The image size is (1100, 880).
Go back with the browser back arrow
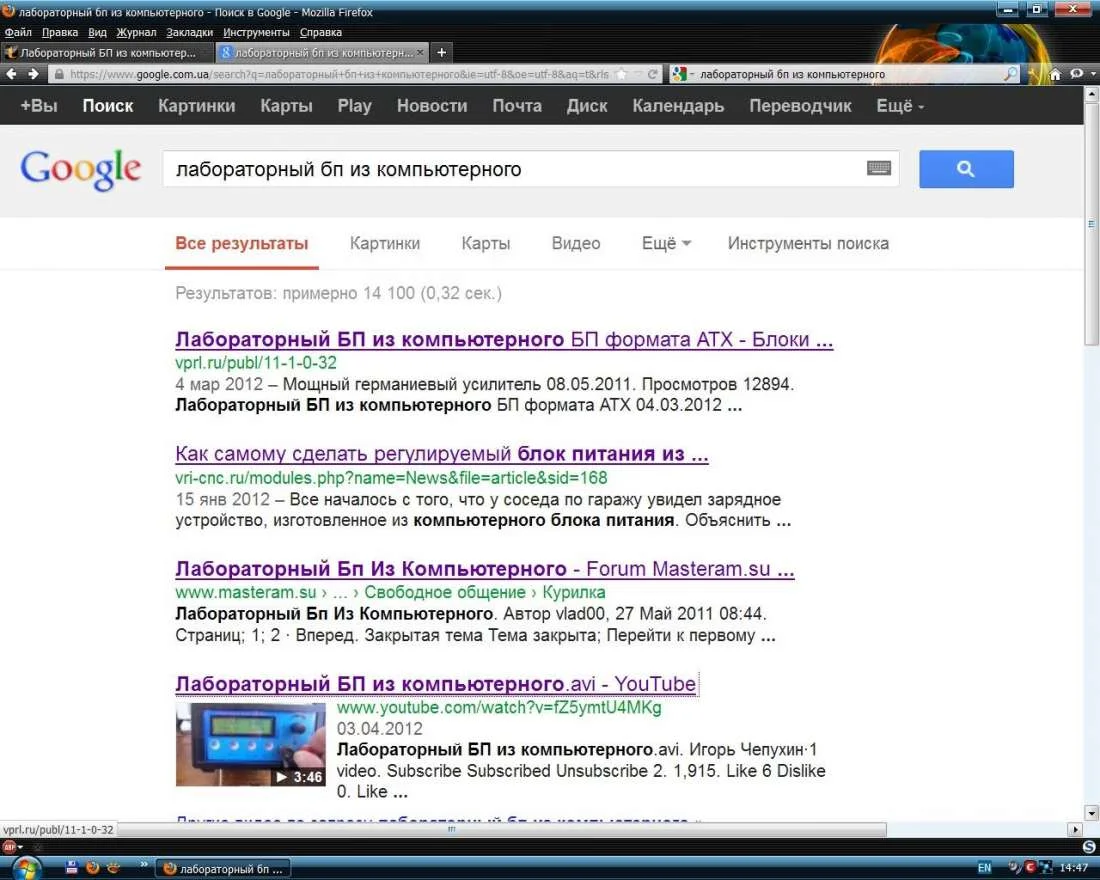pyautogui.click(x=11, y=74)
